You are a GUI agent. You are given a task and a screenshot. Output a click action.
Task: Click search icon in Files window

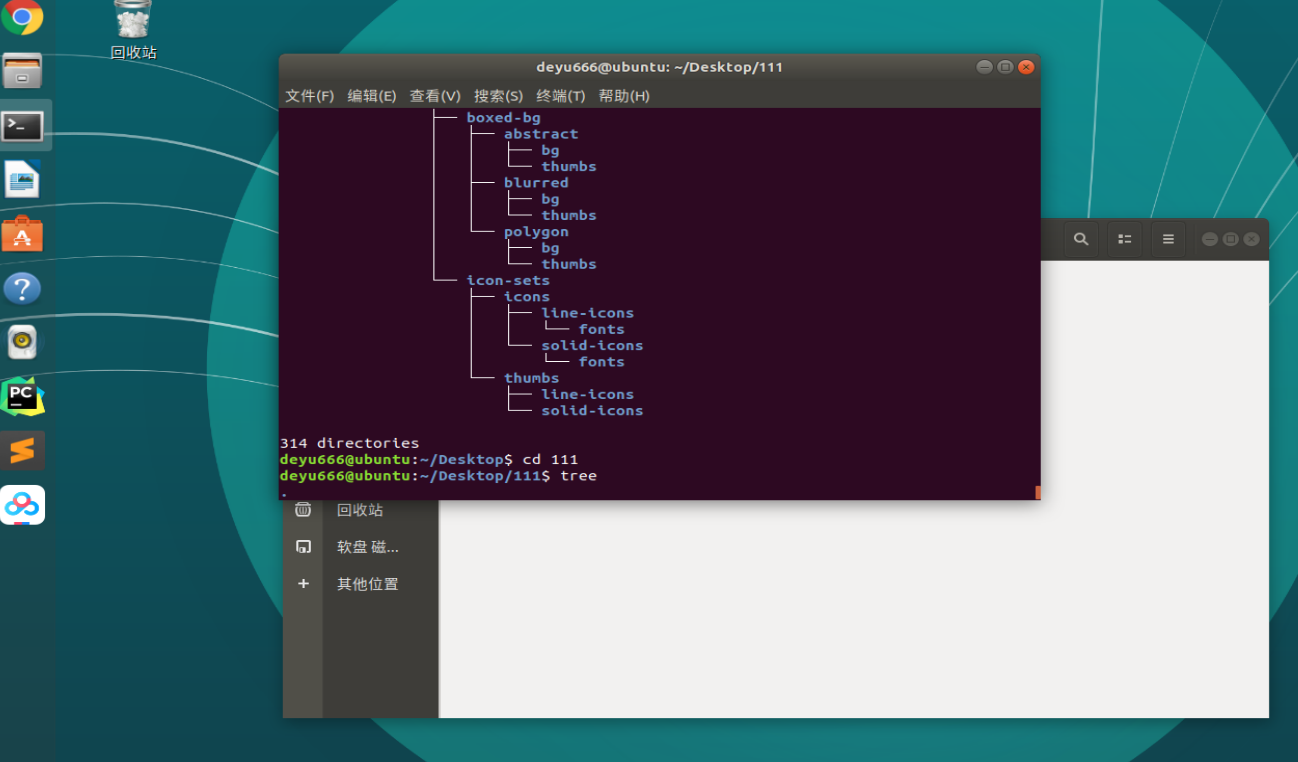(x=1081, y=239)
